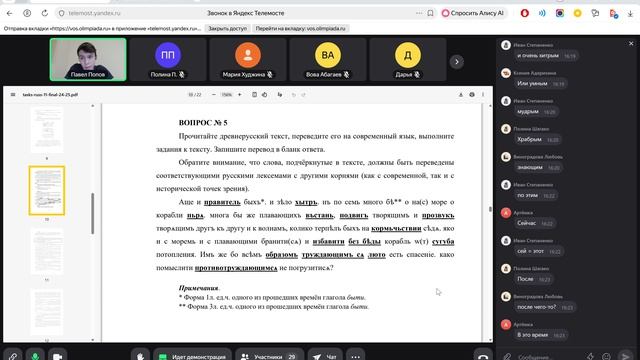Screen dimensions: 640x360
Task: Open the highlighted yellow-bordered page thumbnail
Action: pos(47,191)
